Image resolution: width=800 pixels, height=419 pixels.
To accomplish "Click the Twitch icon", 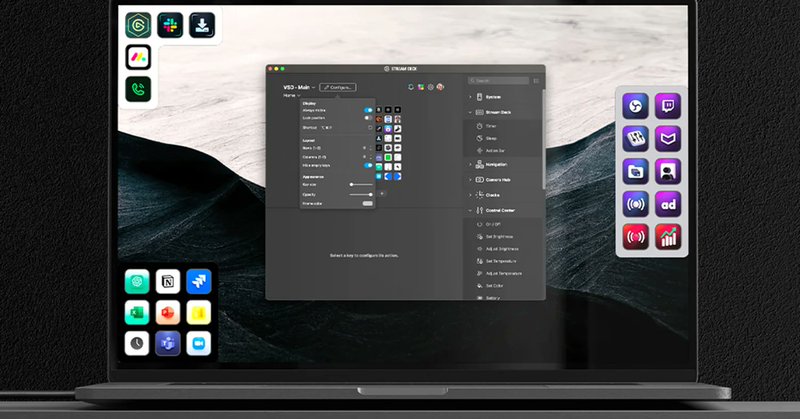I will (668, 106).
